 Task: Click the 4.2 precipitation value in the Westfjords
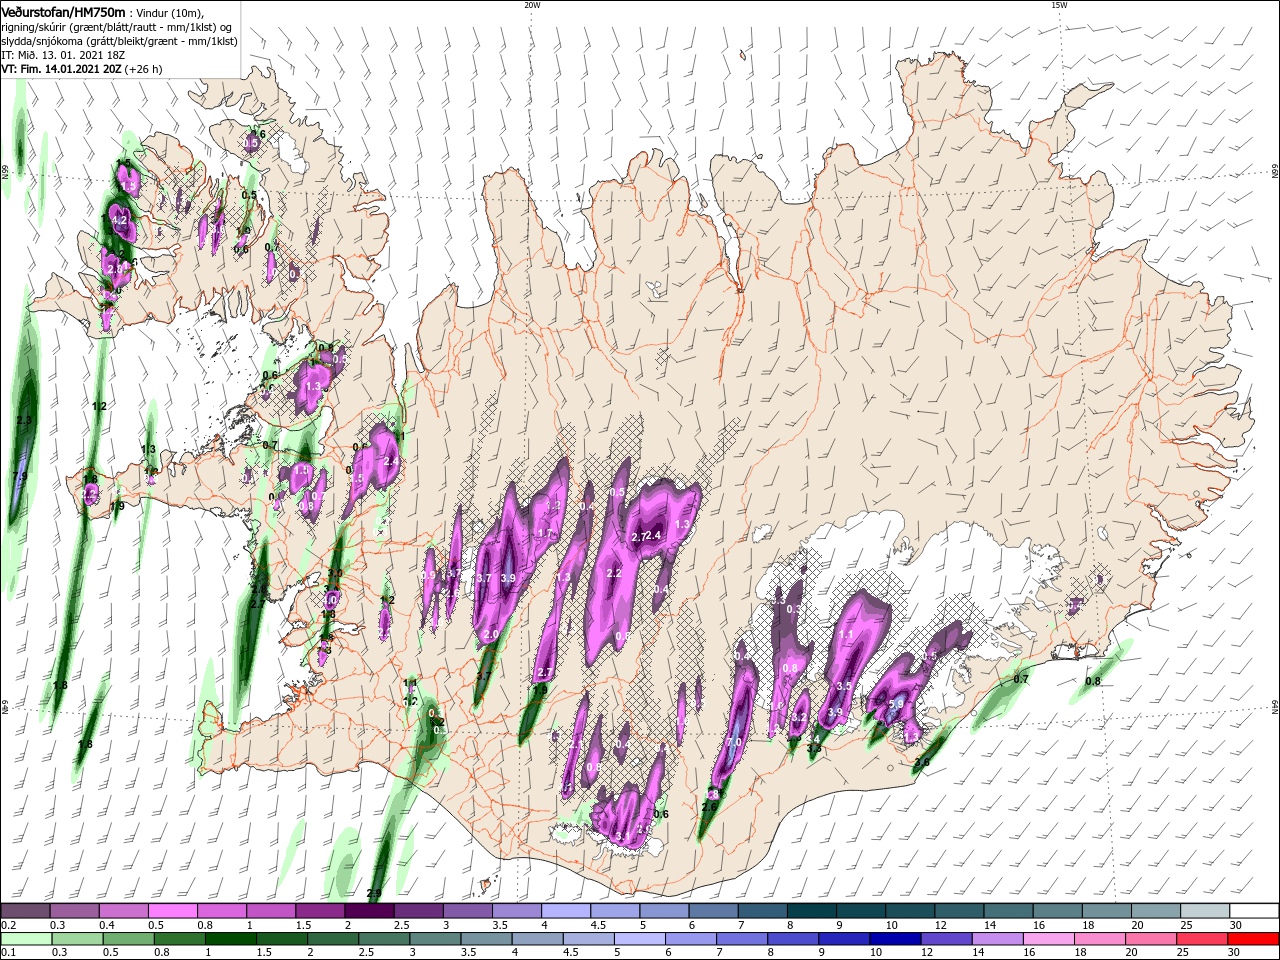pos(119,220)
